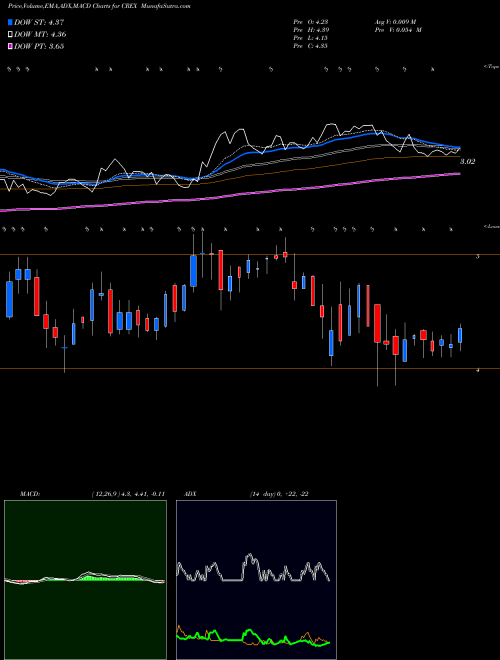This screenshot has height=660, width=500.
Task: Click the 'Pre L: 4.15' value
Action: [311, 38]
